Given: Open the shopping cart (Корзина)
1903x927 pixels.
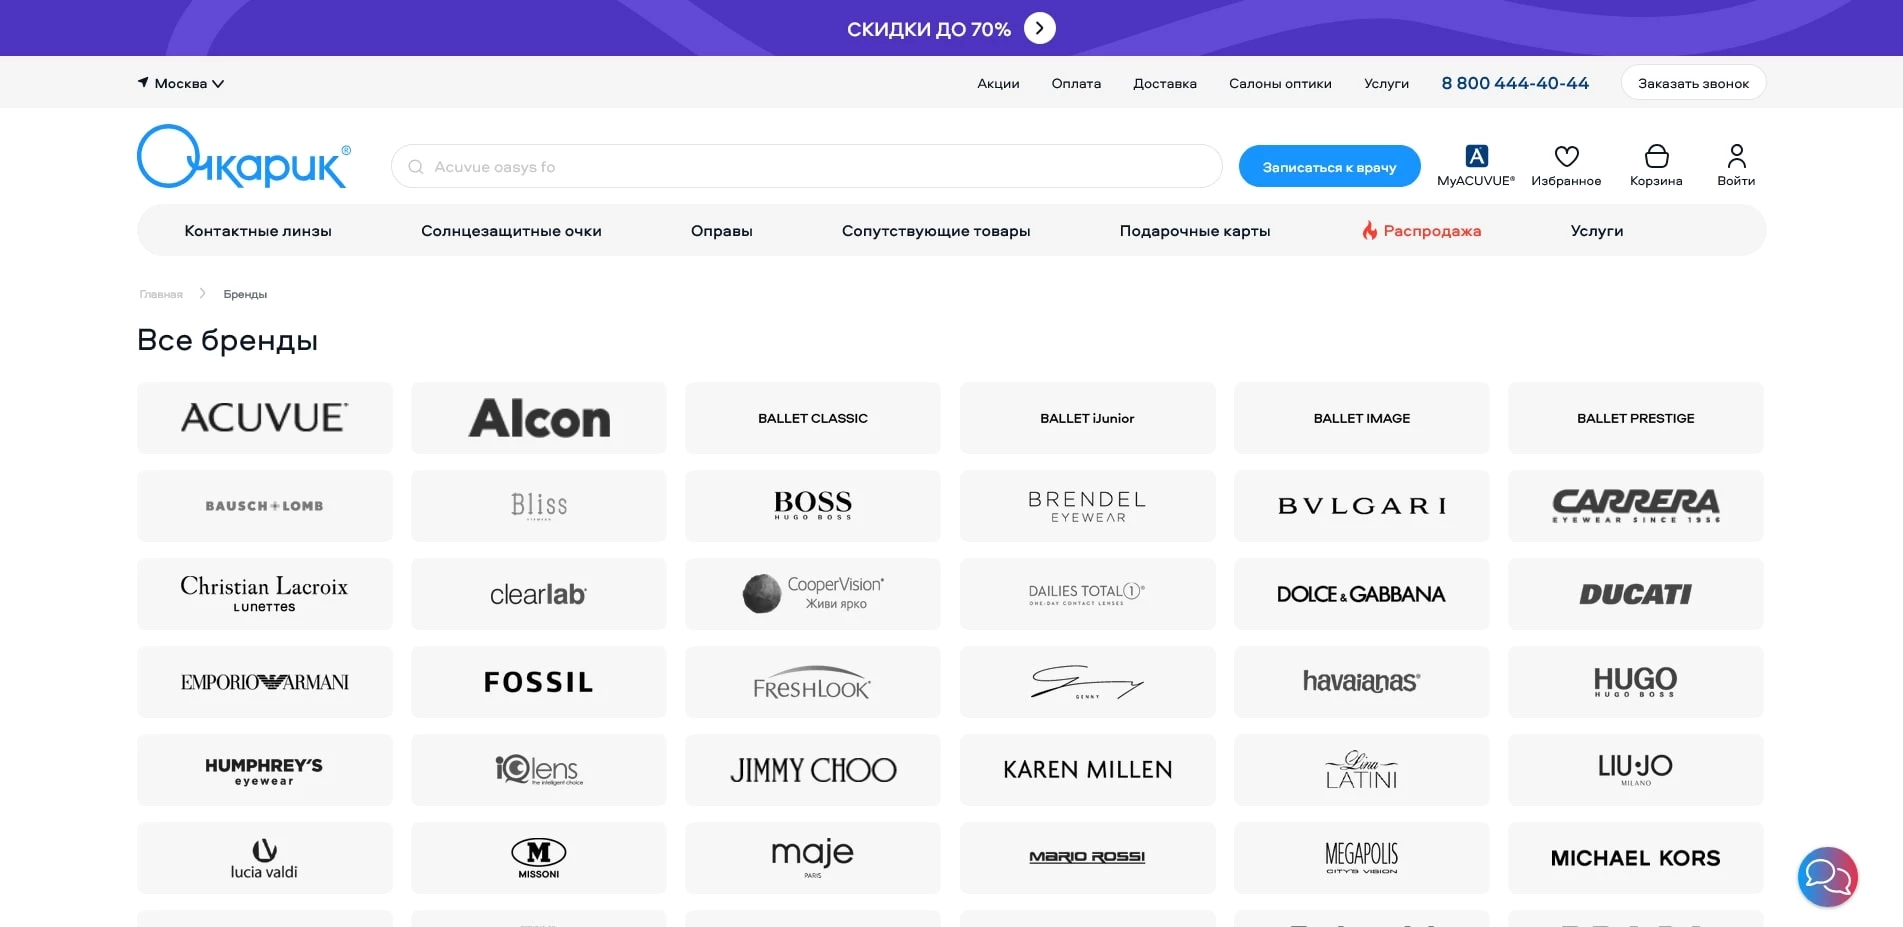Looking at the screenshot, I should [x=1656, y=157].
